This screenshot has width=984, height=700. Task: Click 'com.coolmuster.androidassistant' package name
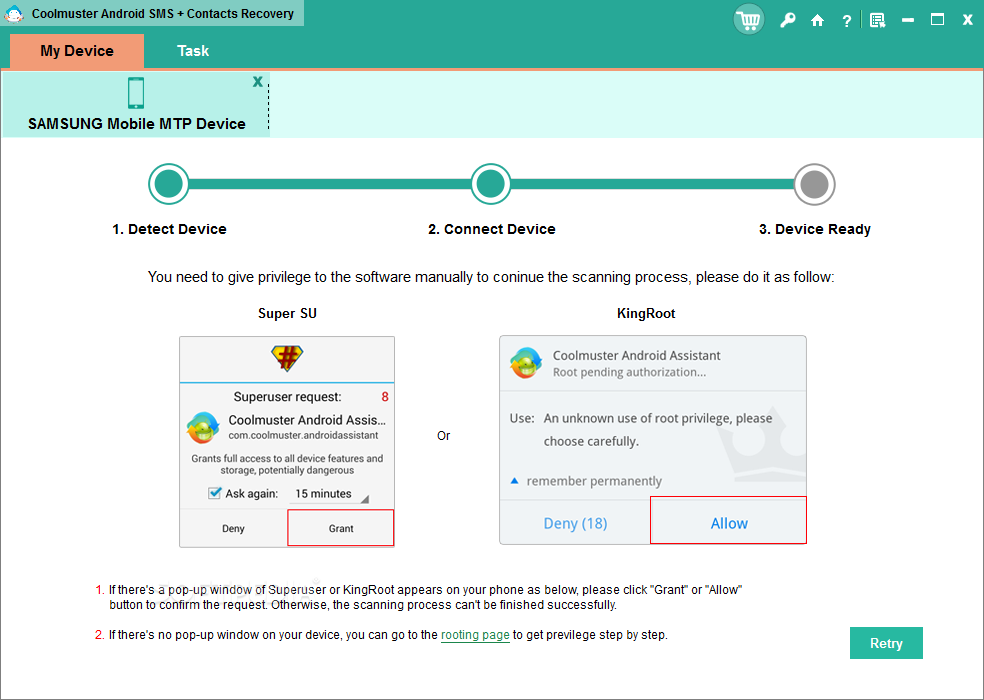click(303, 435)
